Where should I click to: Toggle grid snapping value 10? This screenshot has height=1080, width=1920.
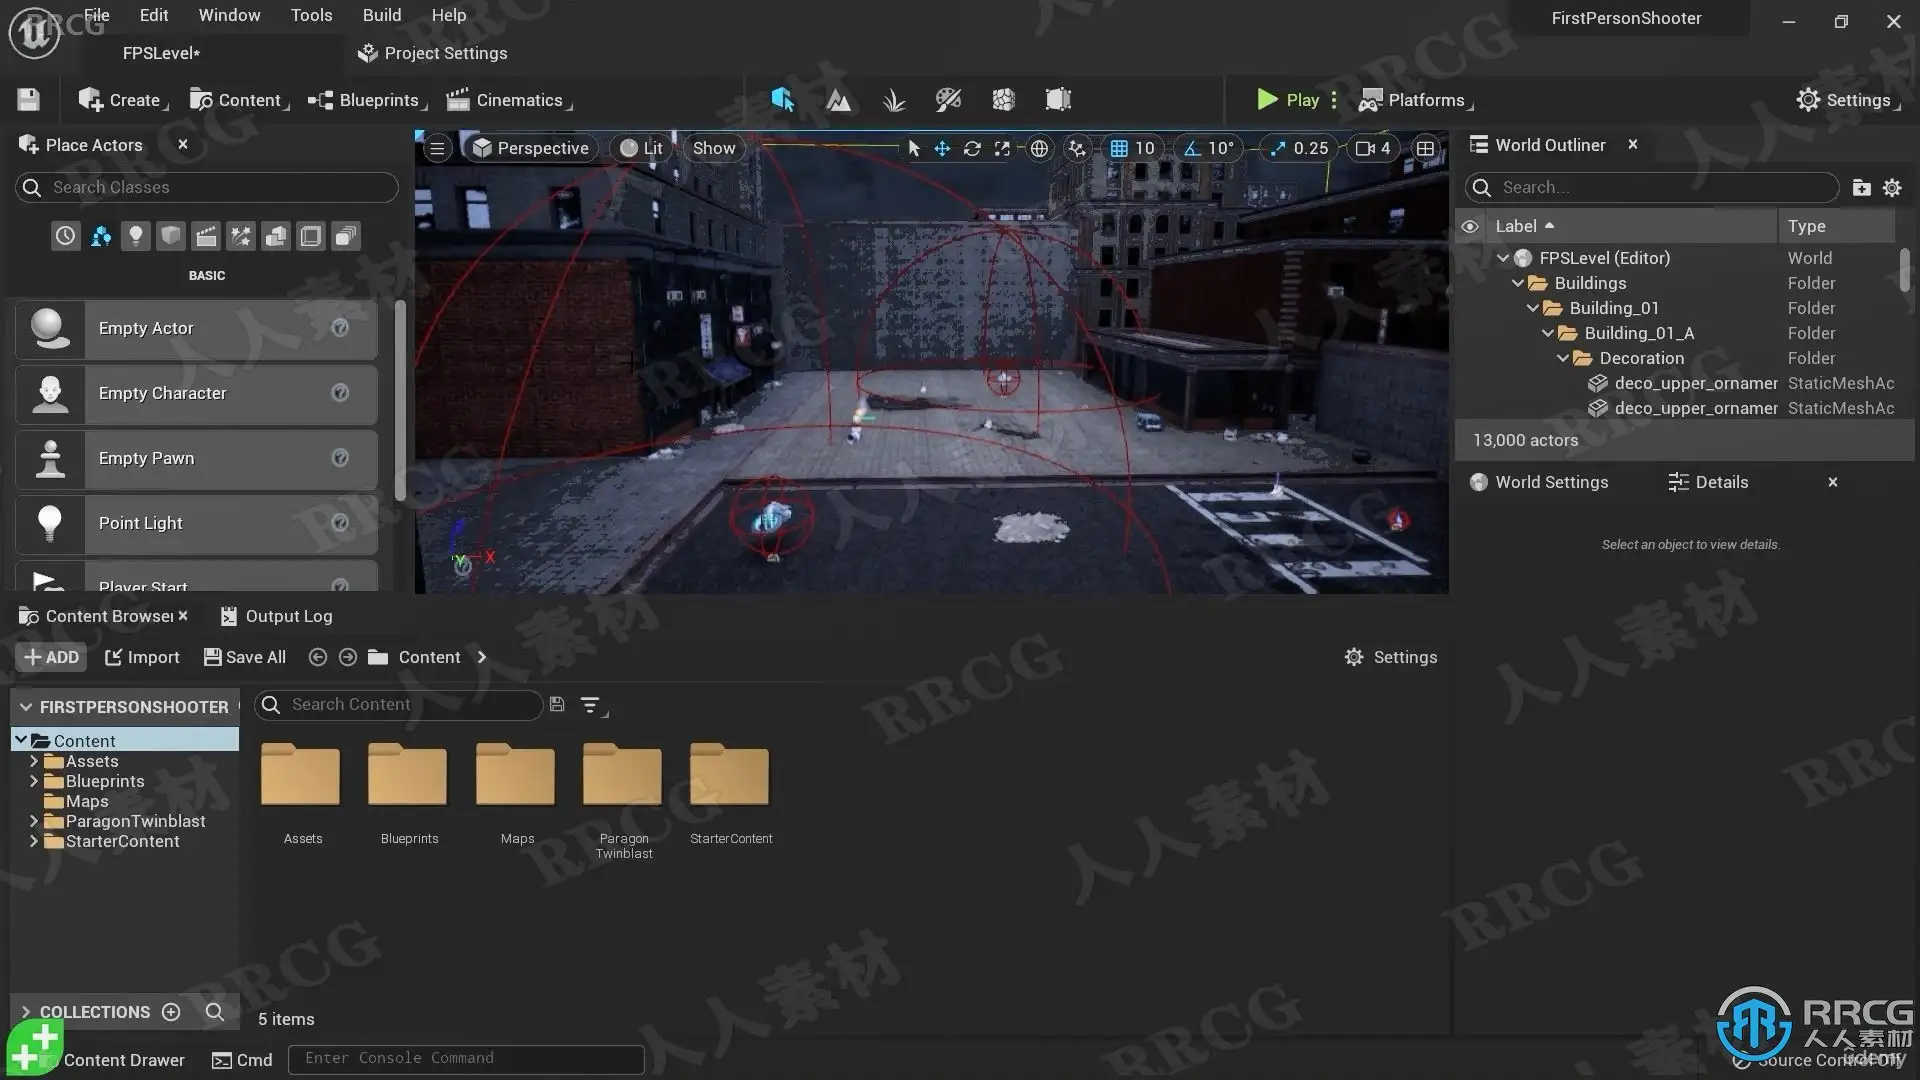pos(1133,148)
